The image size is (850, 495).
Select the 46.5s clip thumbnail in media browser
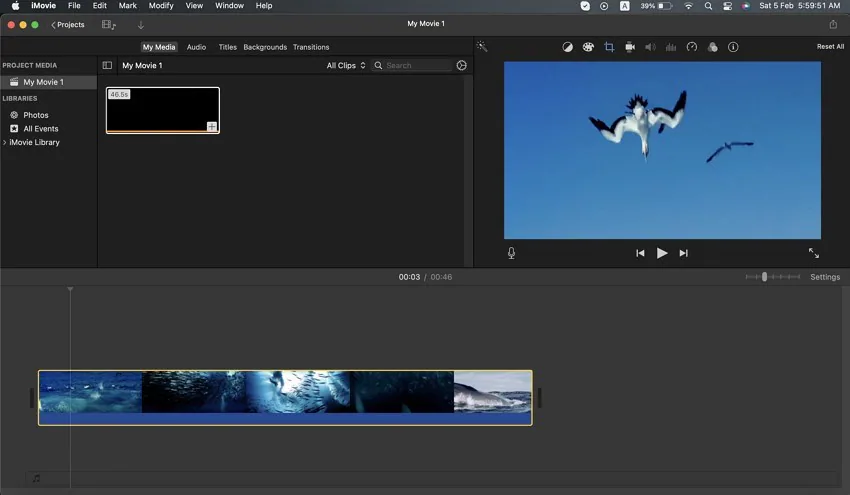(163, 110)
